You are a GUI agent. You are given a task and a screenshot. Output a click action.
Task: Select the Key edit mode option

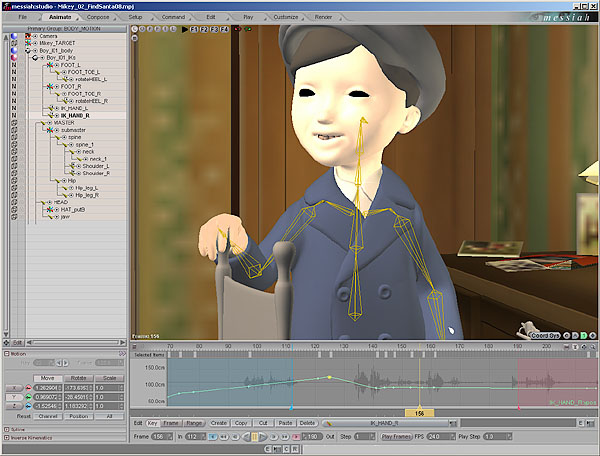[152, 423]
